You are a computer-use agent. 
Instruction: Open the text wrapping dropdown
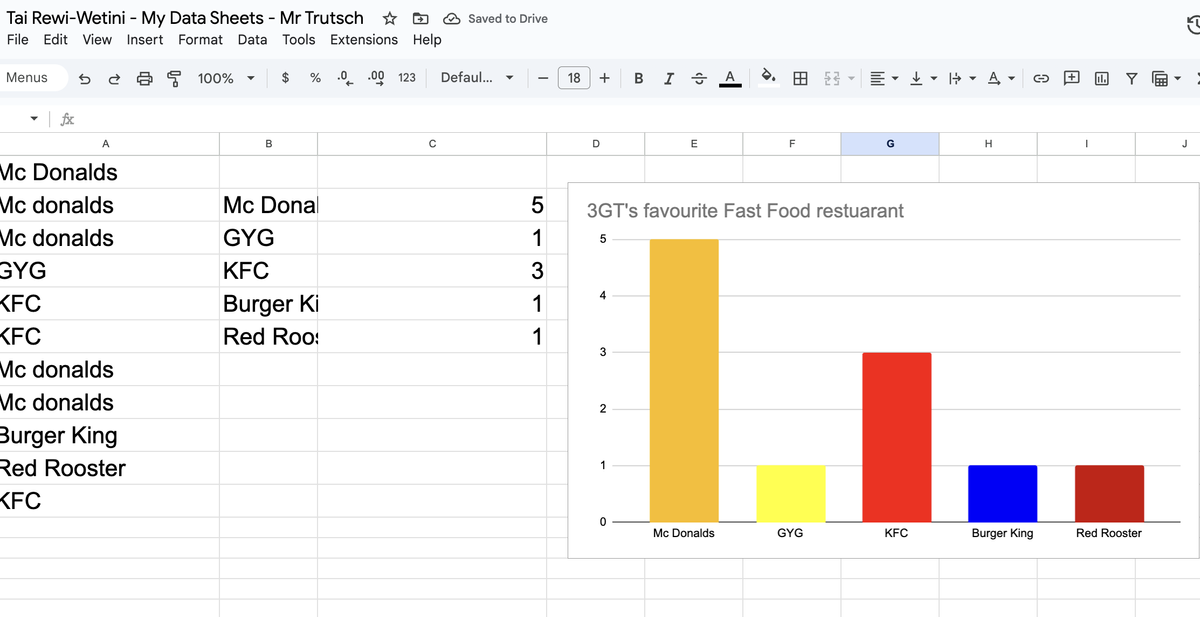click(x=960, y=78)
